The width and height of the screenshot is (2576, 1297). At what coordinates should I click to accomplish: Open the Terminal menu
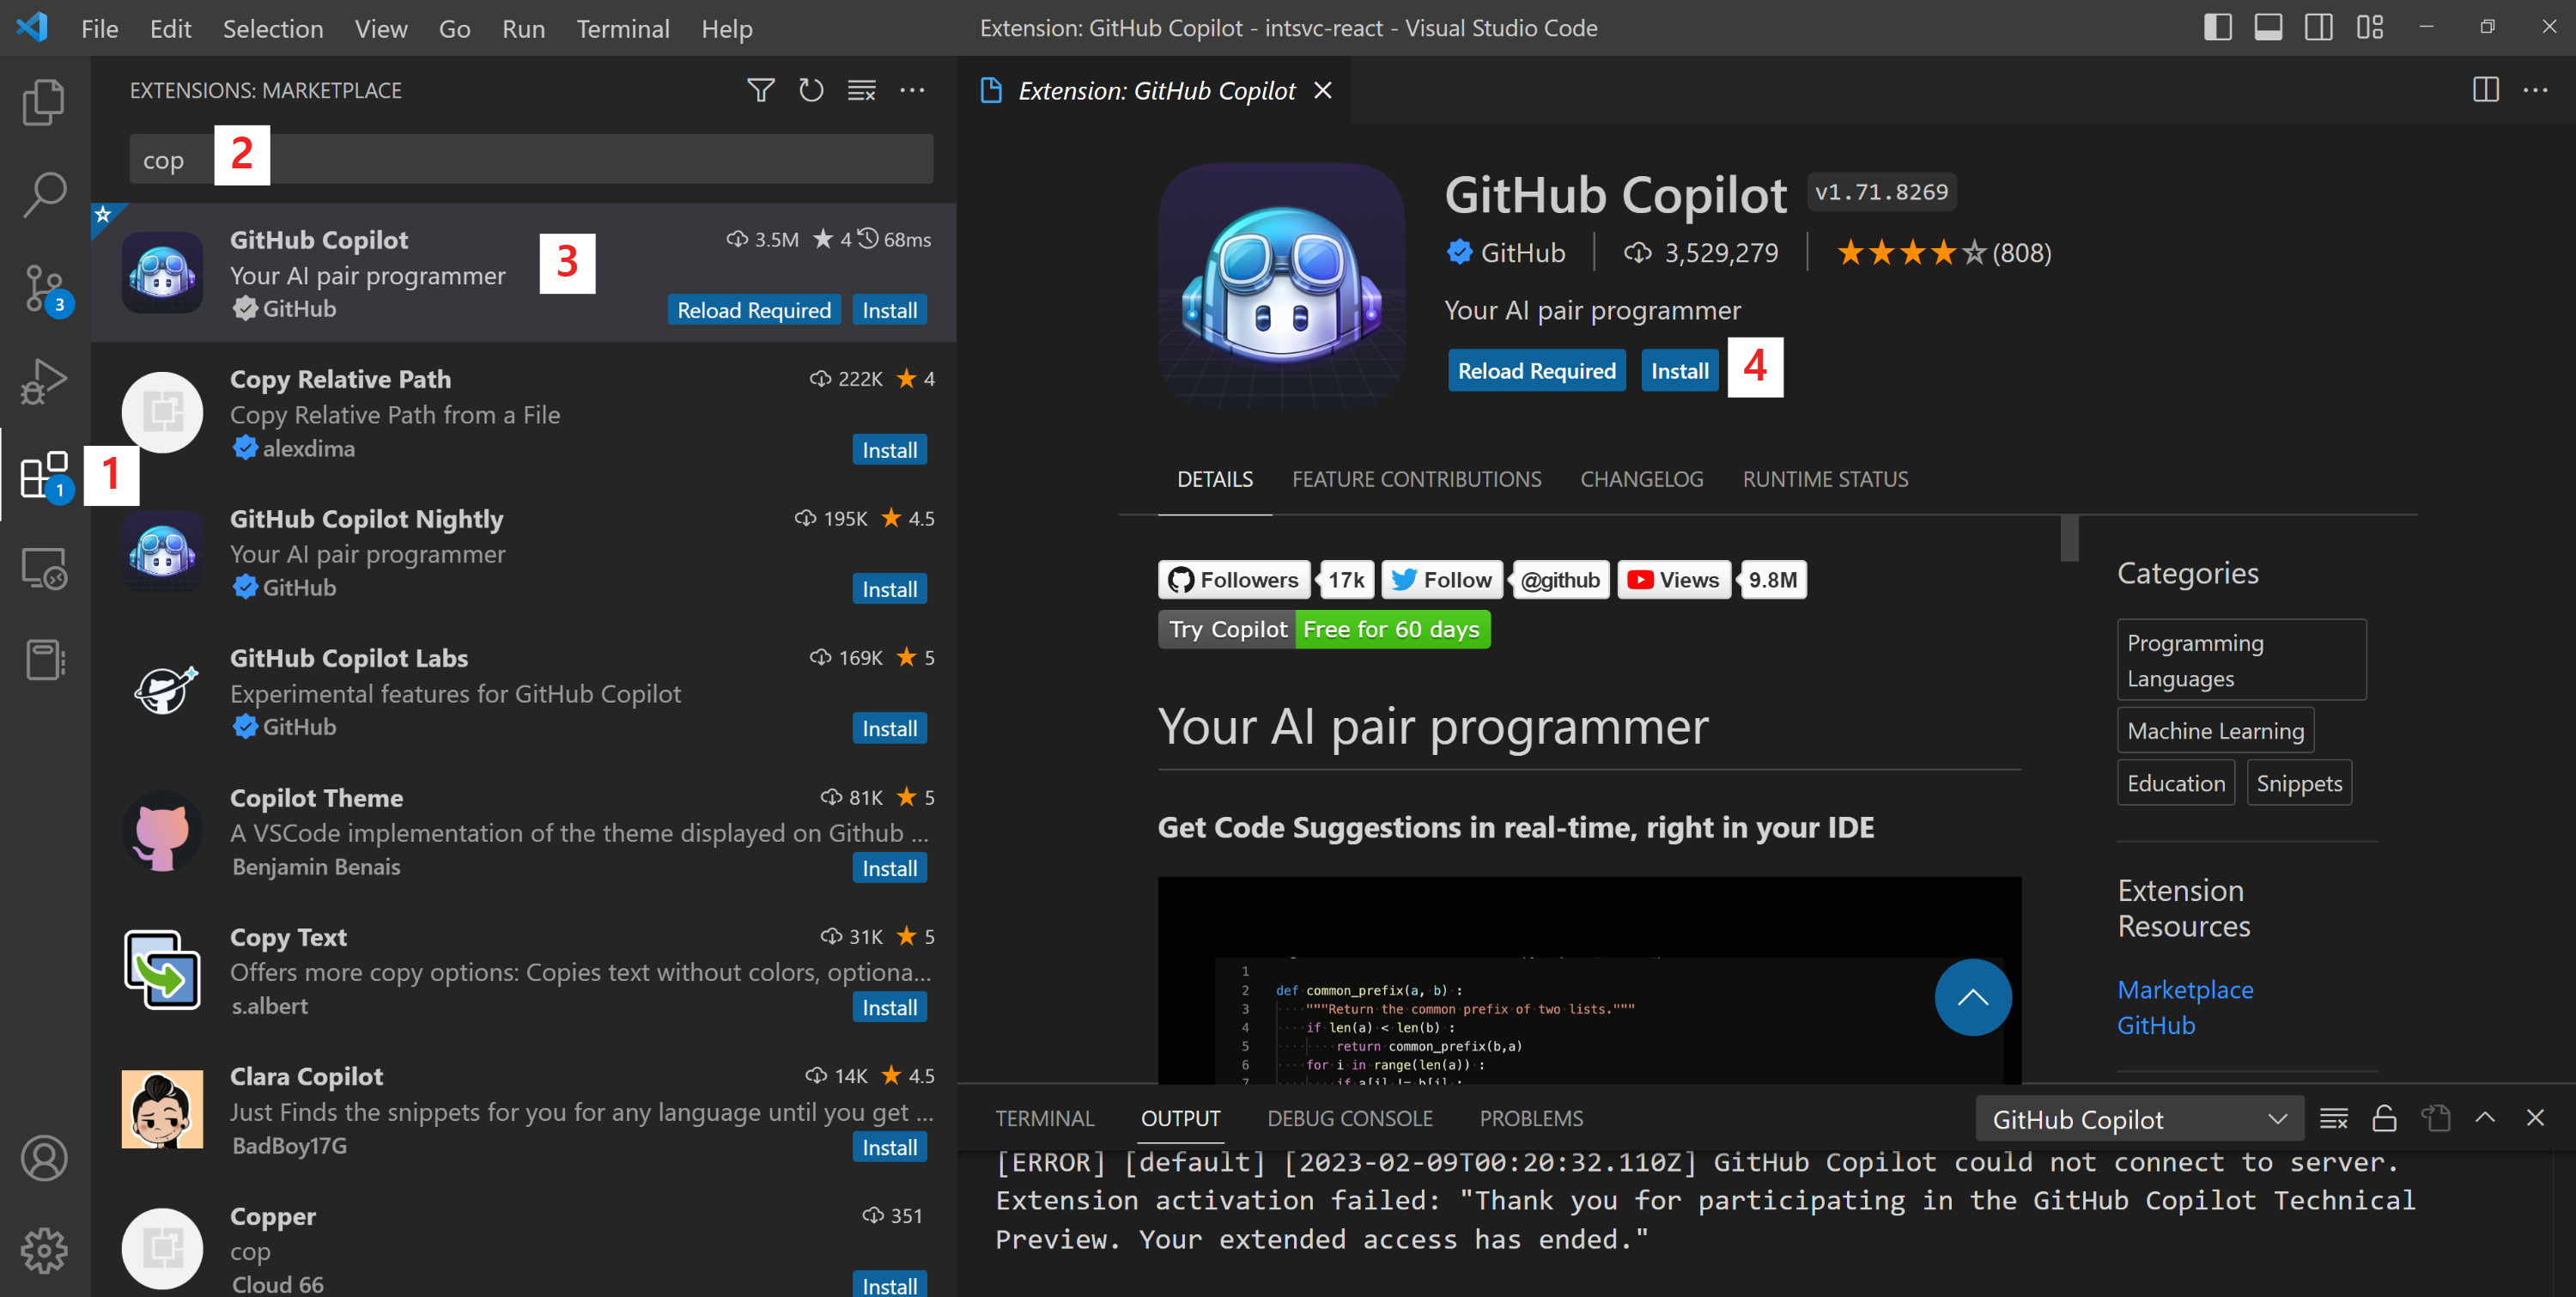point(622,28)
